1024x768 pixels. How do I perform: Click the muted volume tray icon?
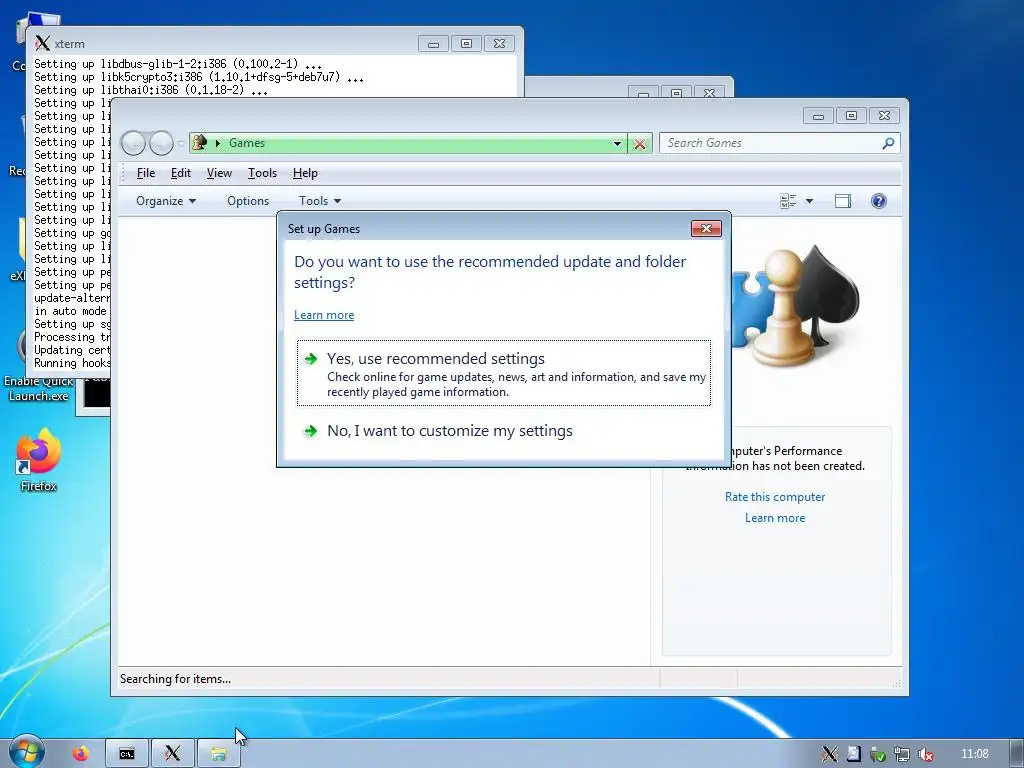tap(925, 754)
